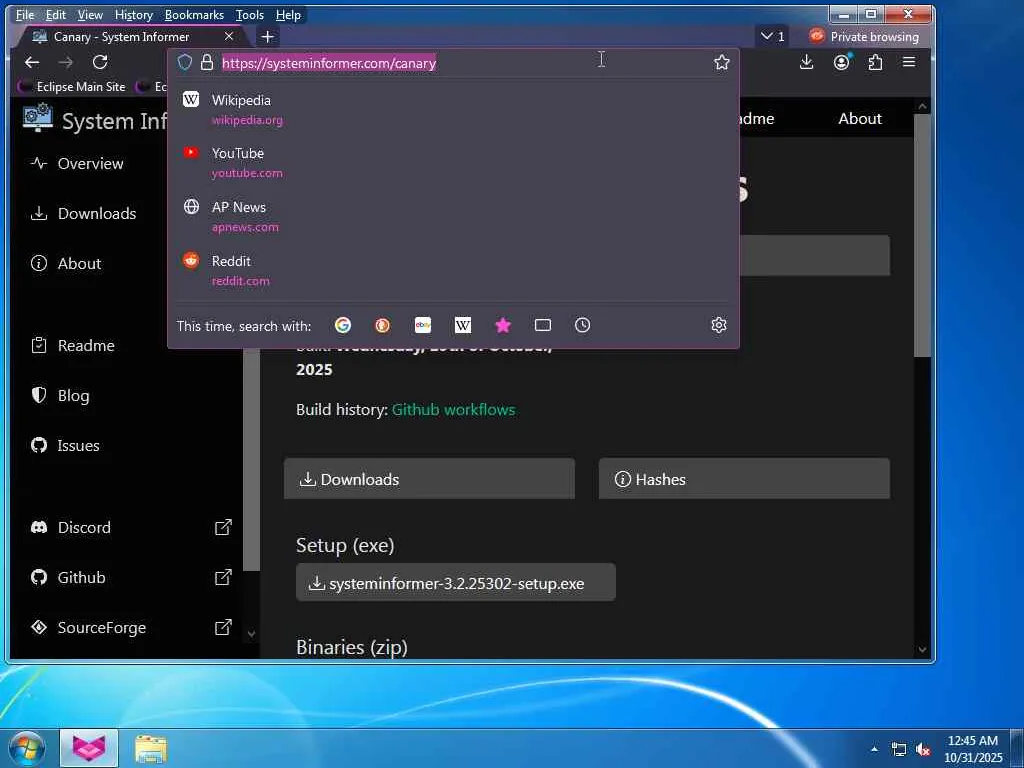Download systeminformer-3.2.25302-setup.exe
The width and height of the screenshot is (1024, 768).
click(455, 583)
